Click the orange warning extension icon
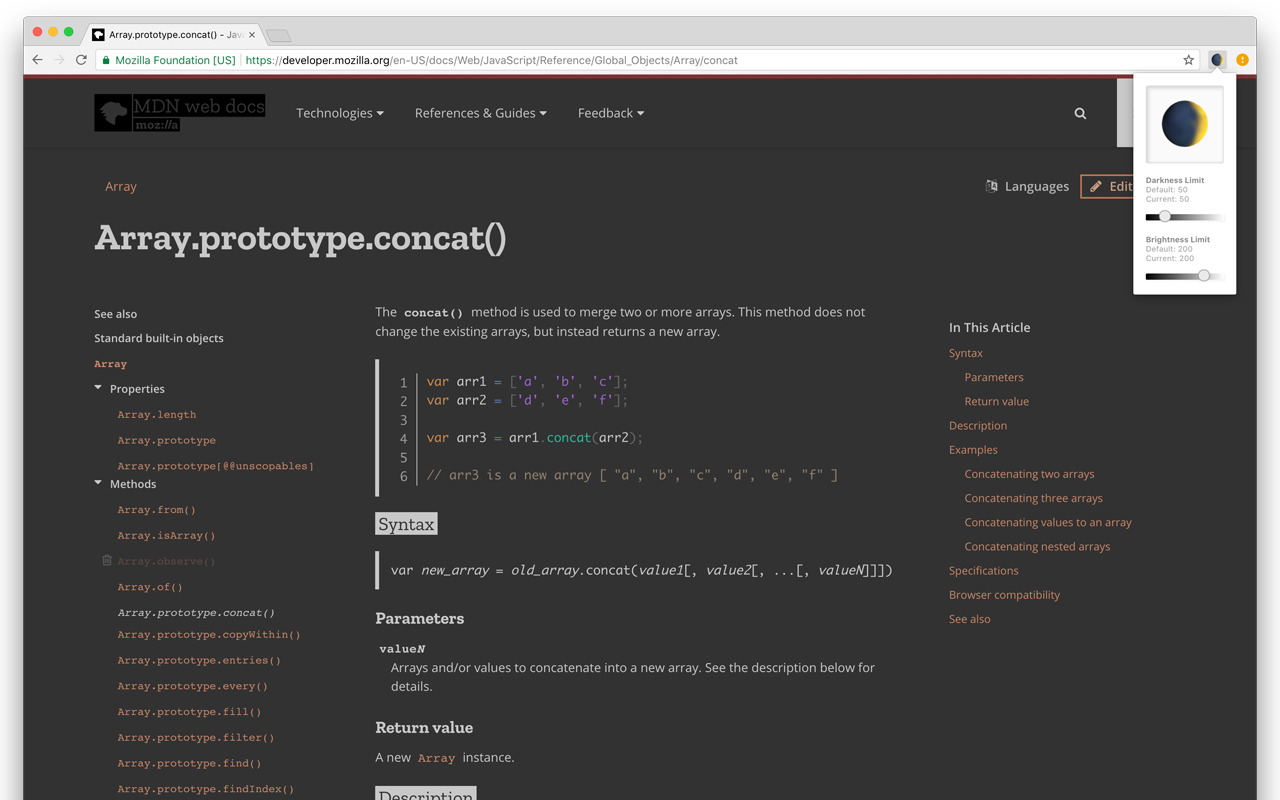This screenshot has height=800, width=1280. pyautogui.click(x=1242, y=60)
